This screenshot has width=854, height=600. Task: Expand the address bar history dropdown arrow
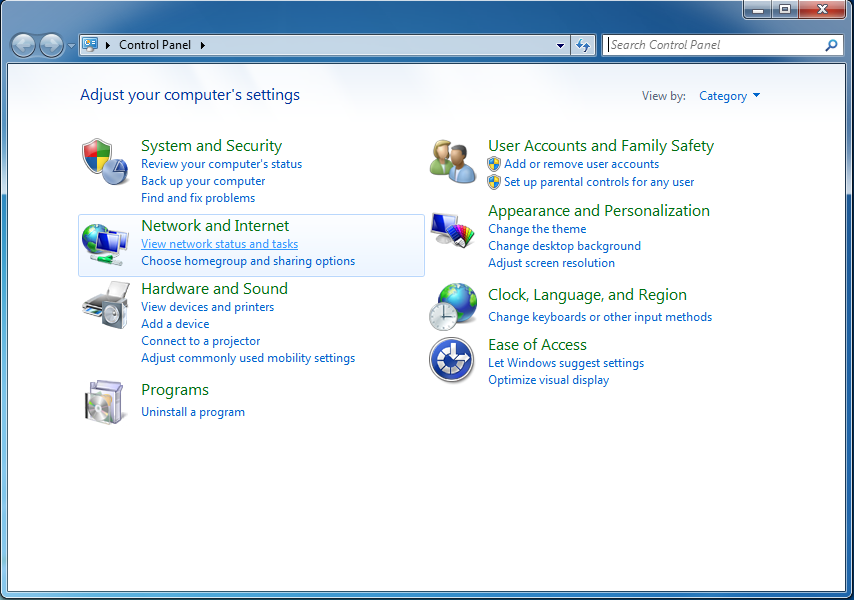point(560,45)
